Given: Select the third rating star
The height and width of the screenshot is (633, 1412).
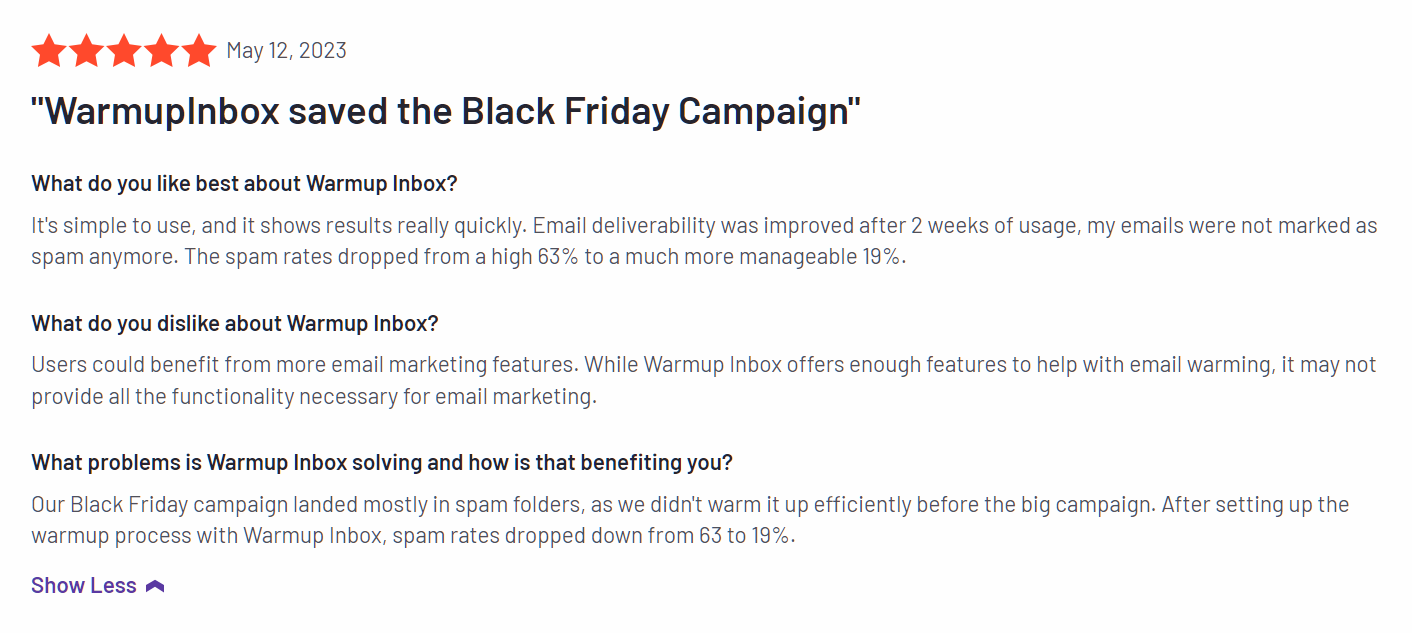Looking at the screenshot, I should pos(124,51).
